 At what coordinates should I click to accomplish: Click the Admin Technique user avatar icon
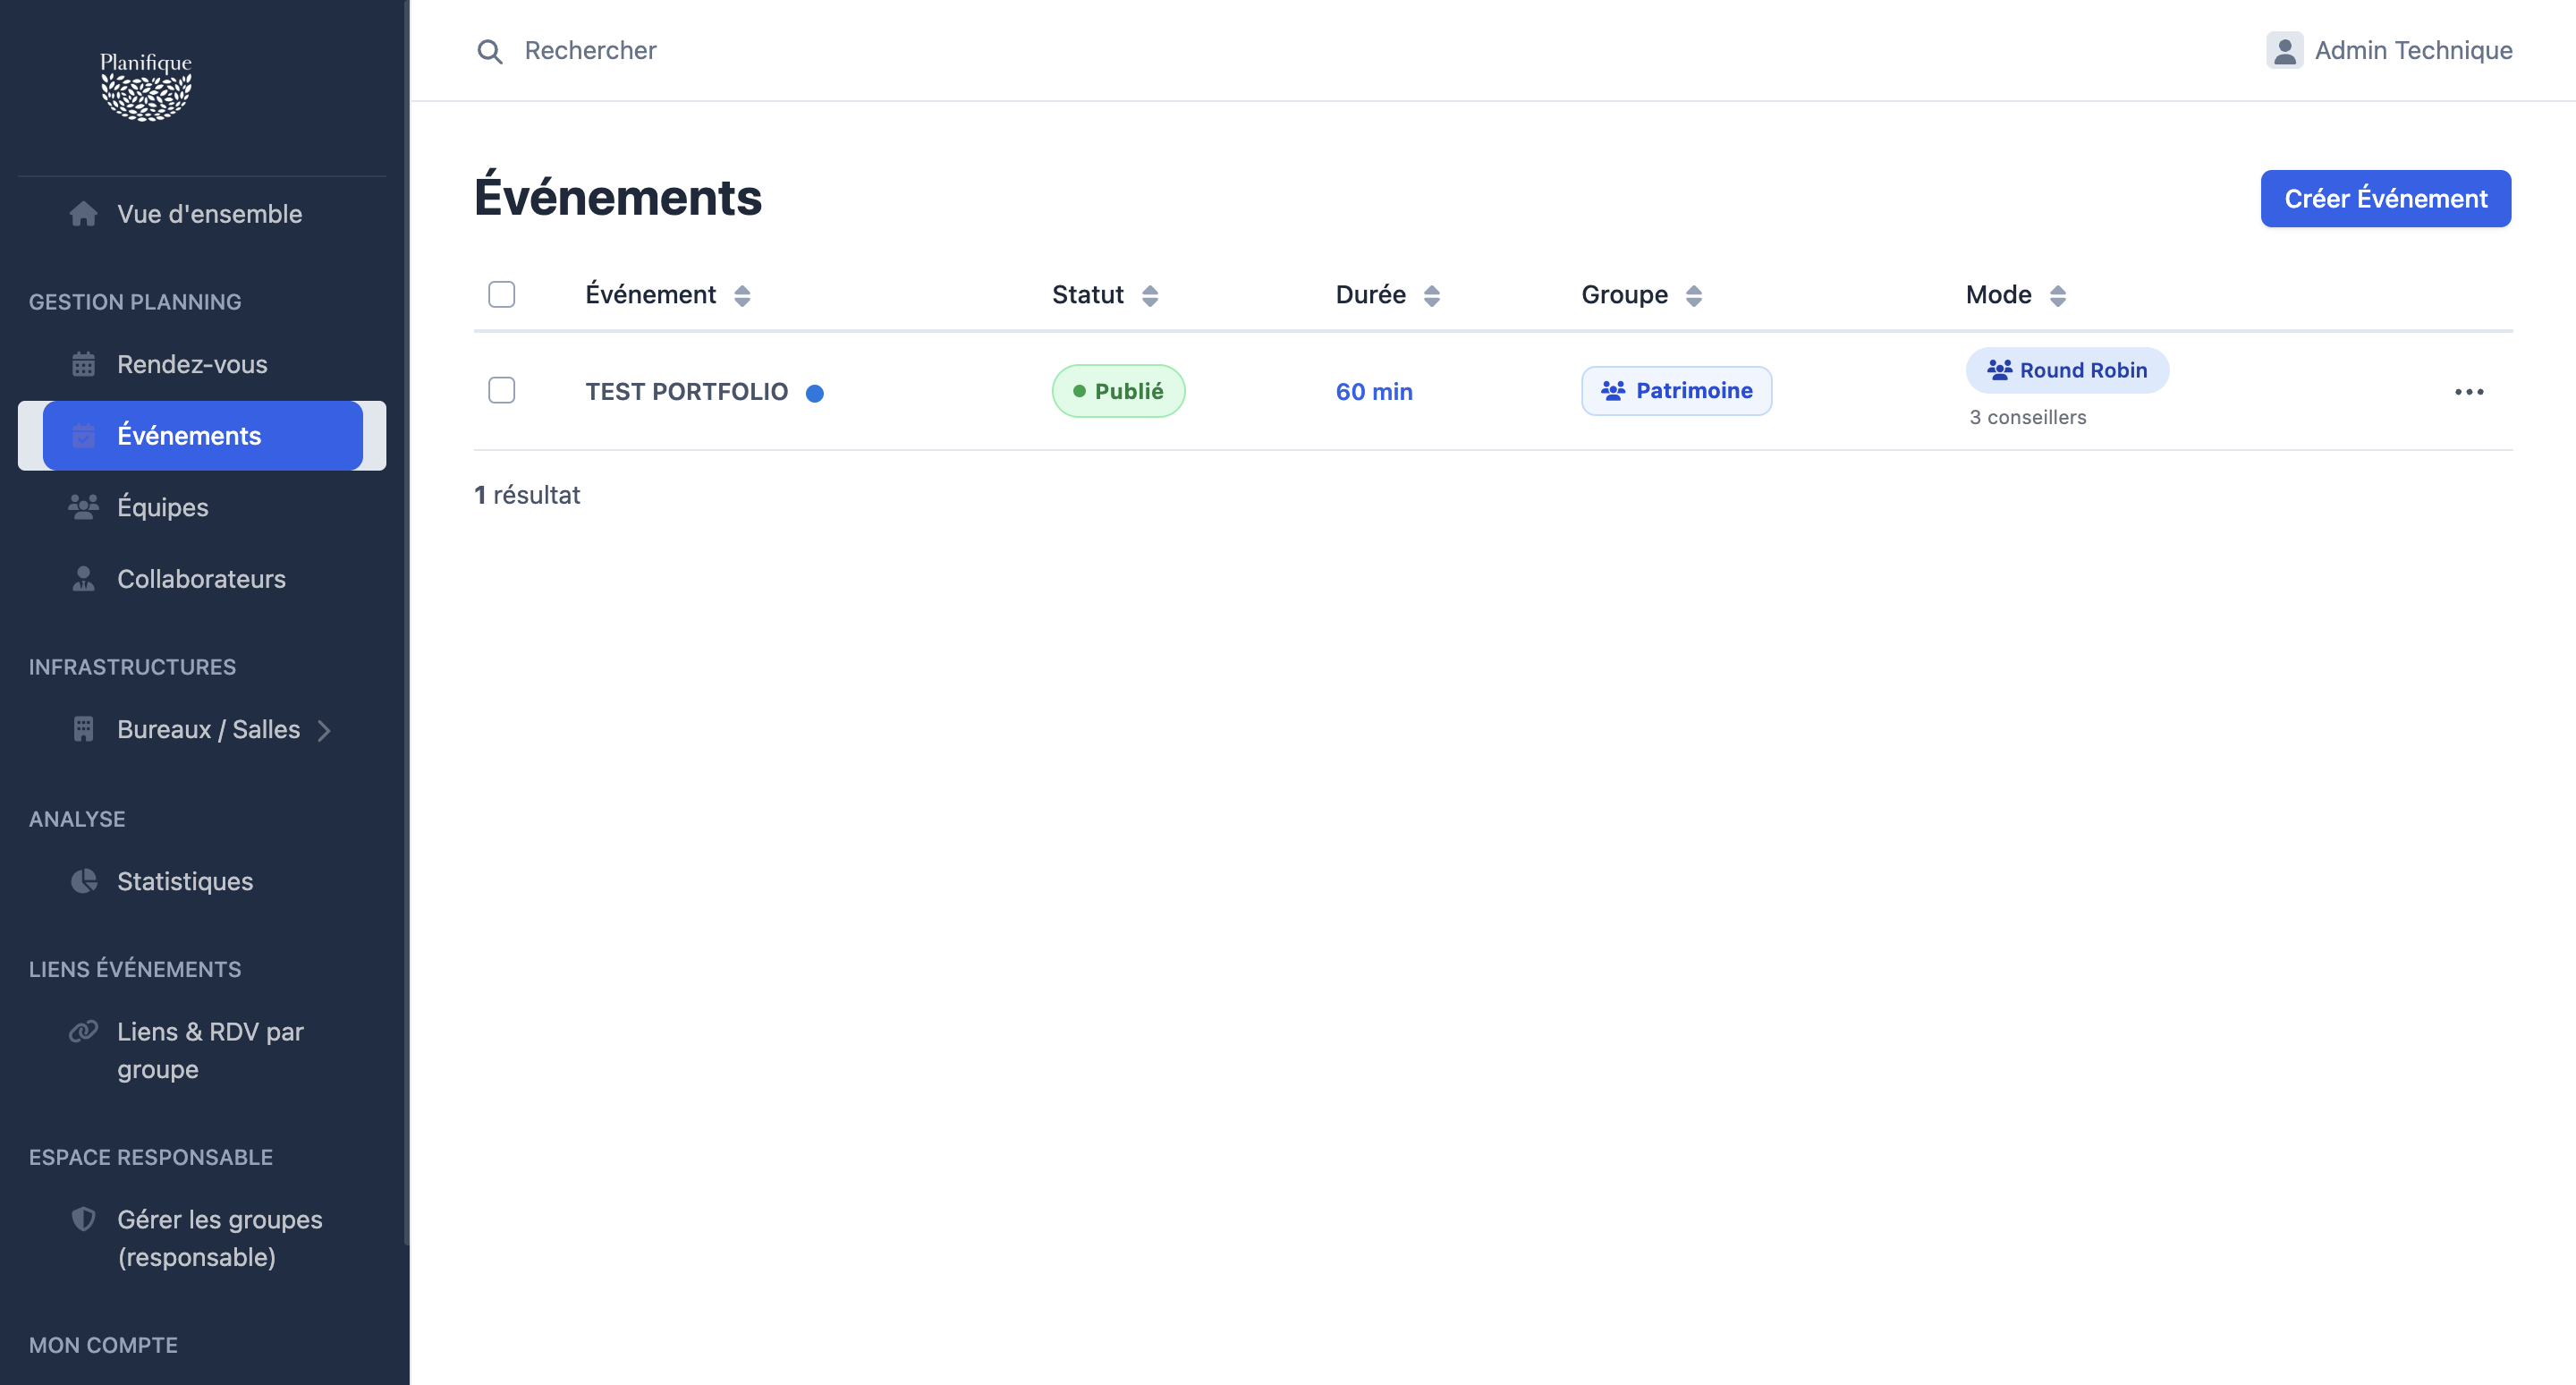[x=2284, y=50]
